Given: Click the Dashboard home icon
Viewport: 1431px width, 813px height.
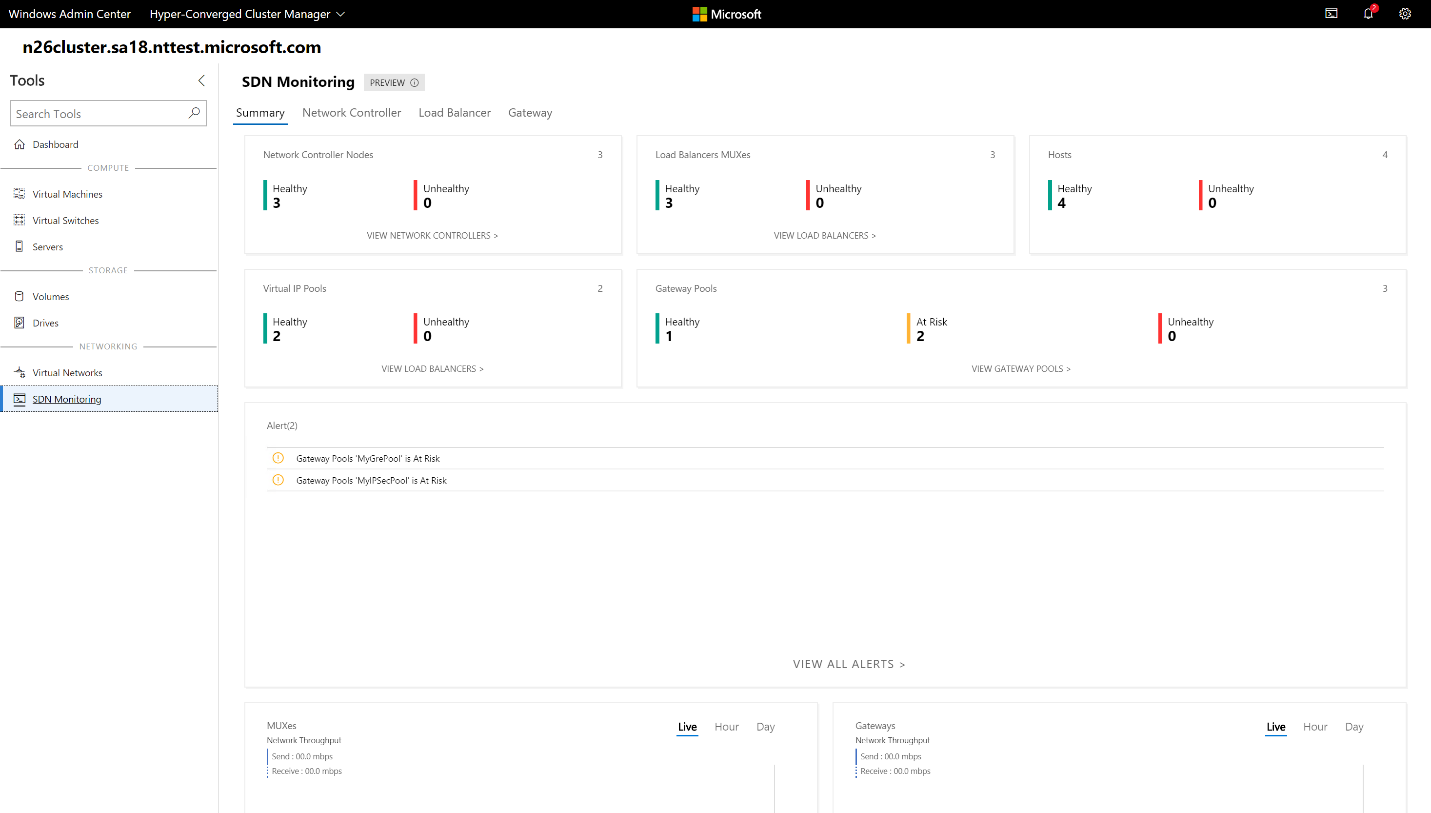Looking at the screenshot, I should point(20,145).
